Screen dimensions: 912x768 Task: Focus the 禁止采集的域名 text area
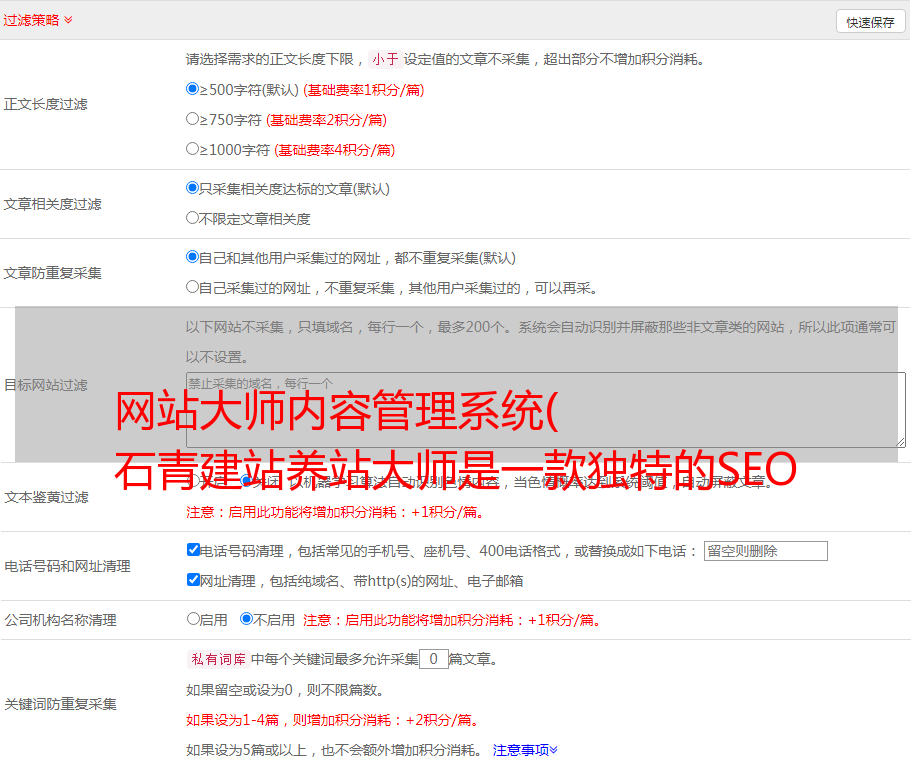[546, 410]
